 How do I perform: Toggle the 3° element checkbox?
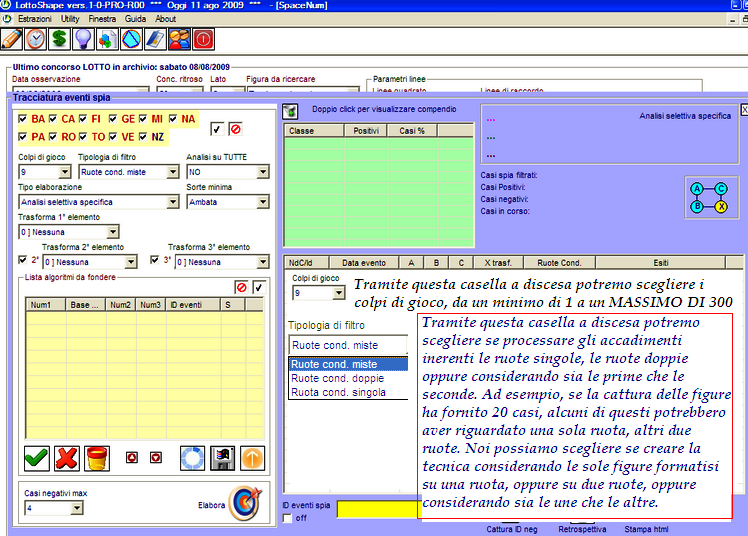pos(154,260)
